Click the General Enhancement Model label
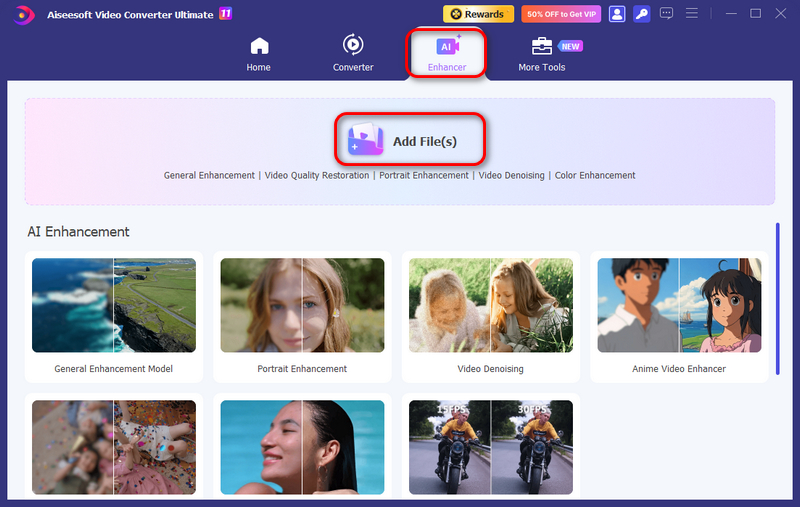The image size is (800, 507). [x=114, y=369]
